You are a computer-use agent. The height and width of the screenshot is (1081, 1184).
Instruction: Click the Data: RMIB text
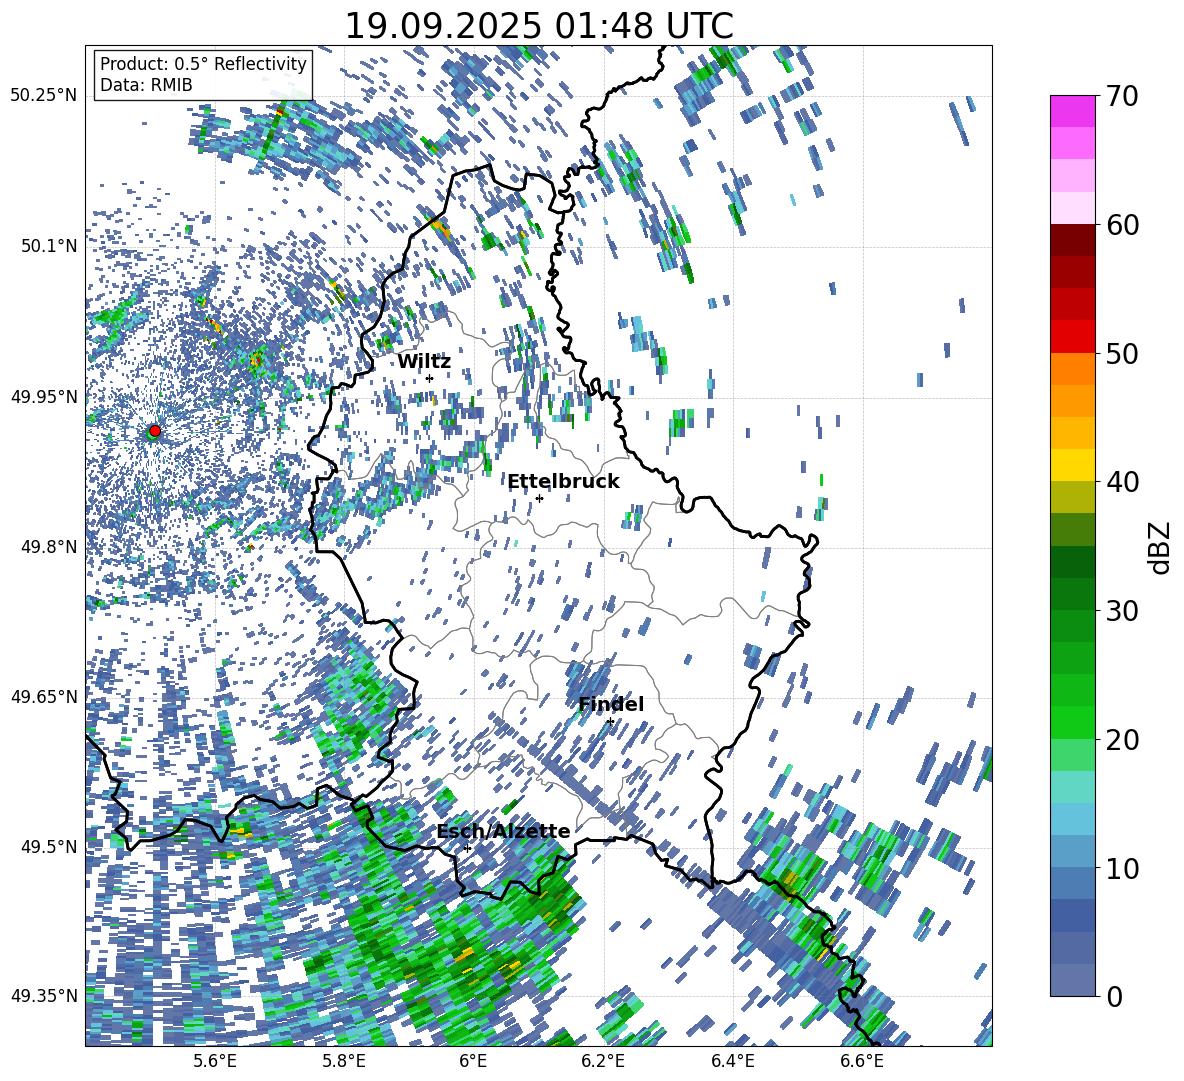tap(146, 85)
